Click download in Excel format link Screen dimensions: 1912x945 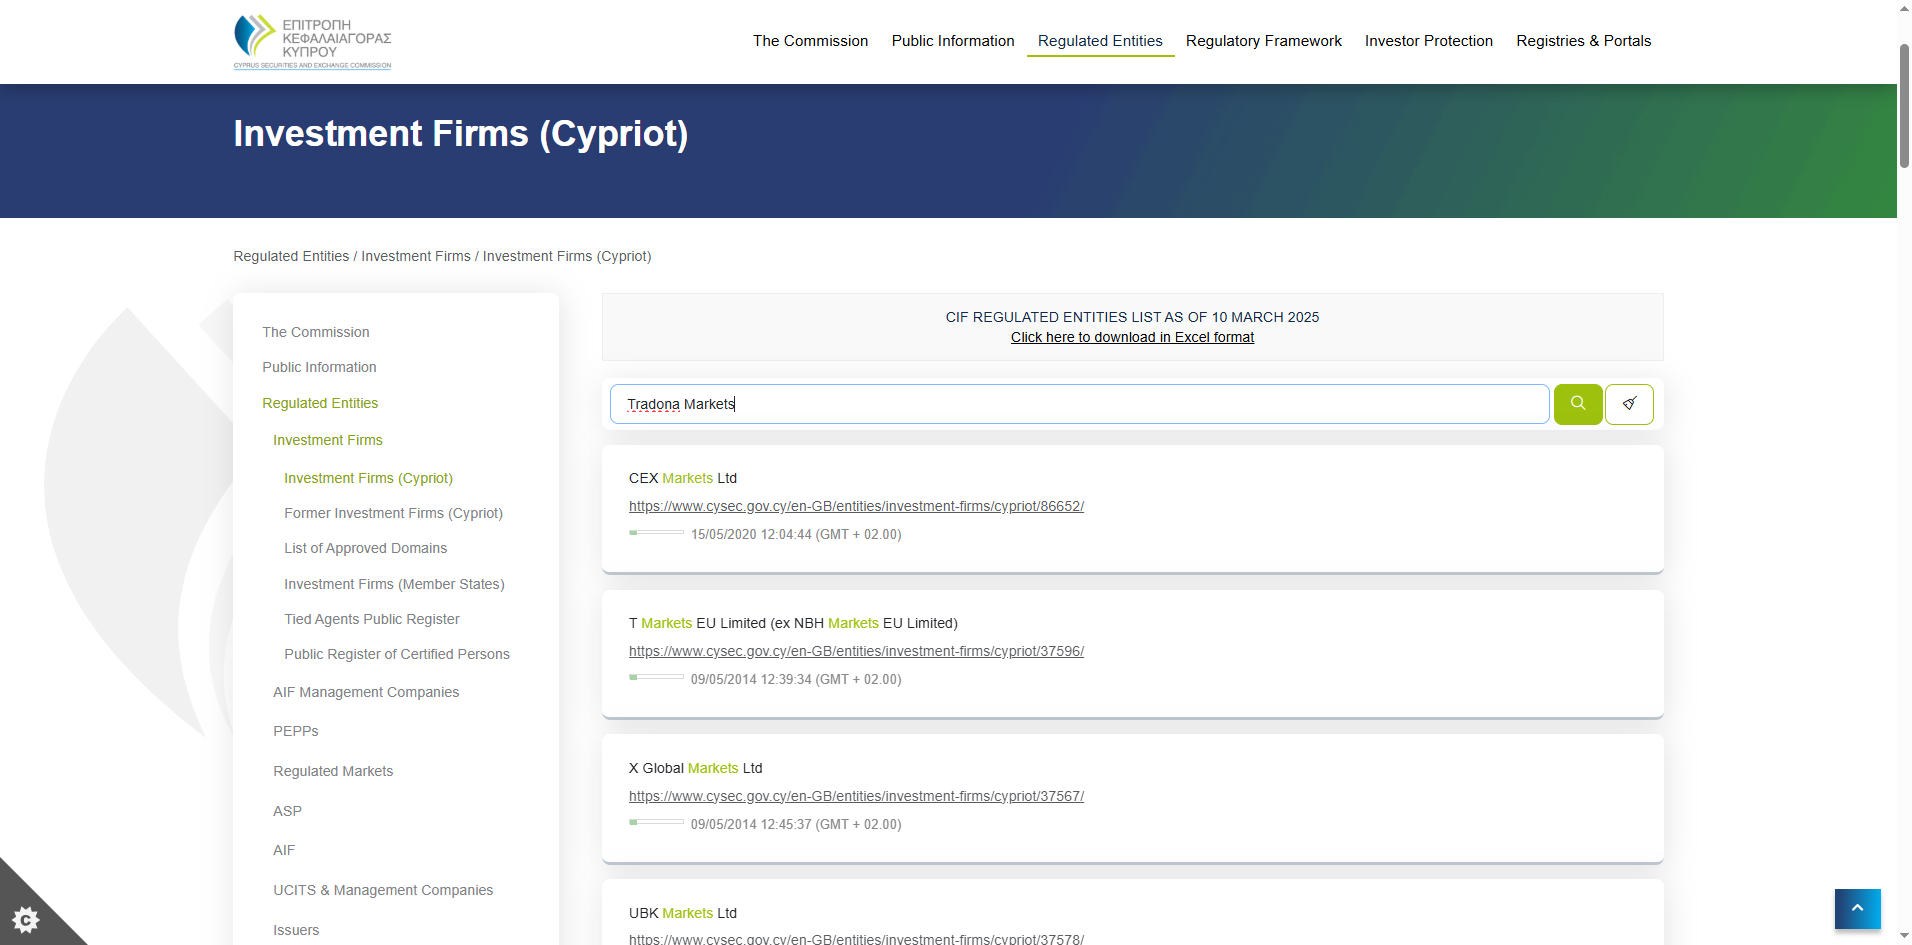click(1132, 337)
